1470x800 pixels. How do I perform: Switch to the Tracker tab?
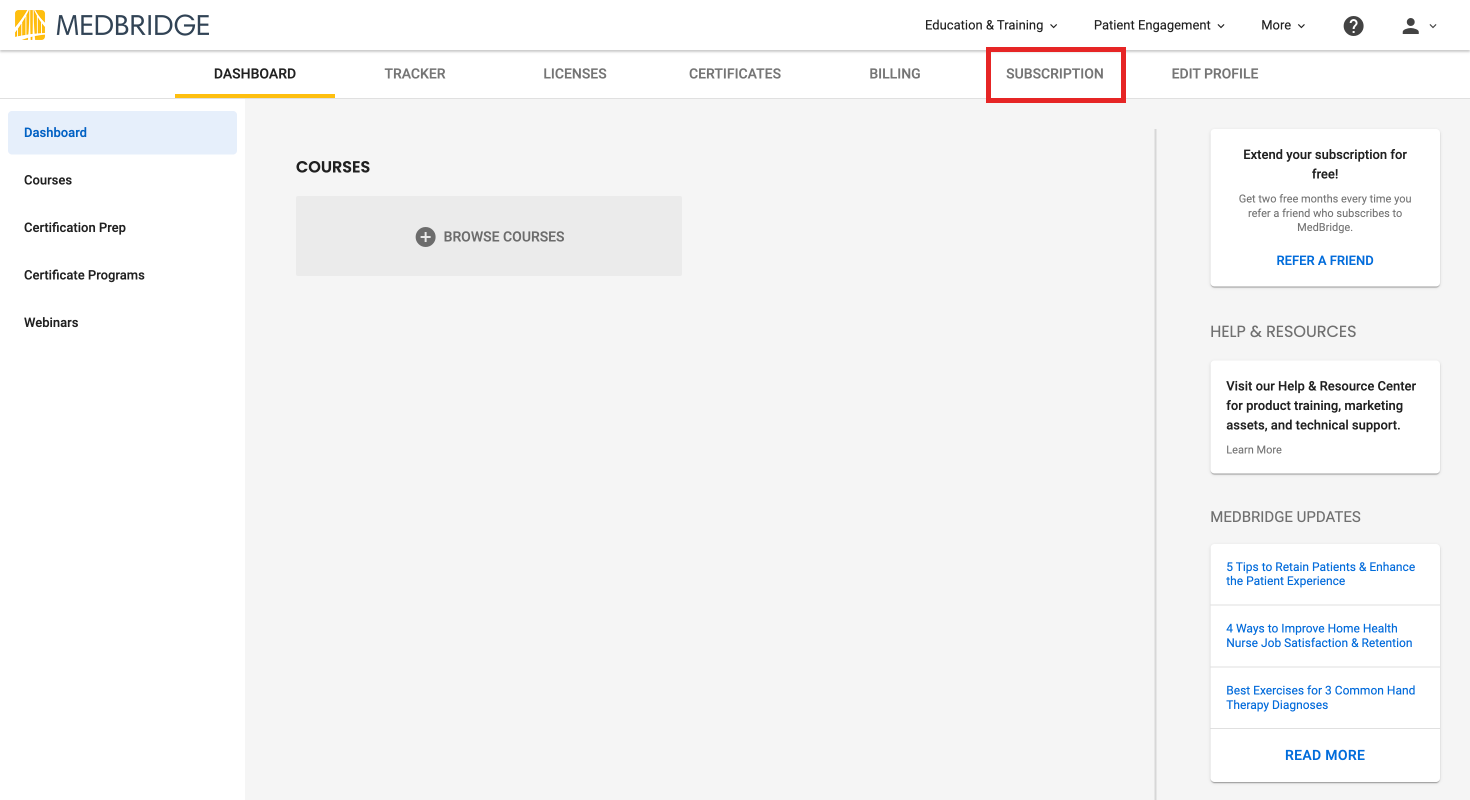point(415,74)
